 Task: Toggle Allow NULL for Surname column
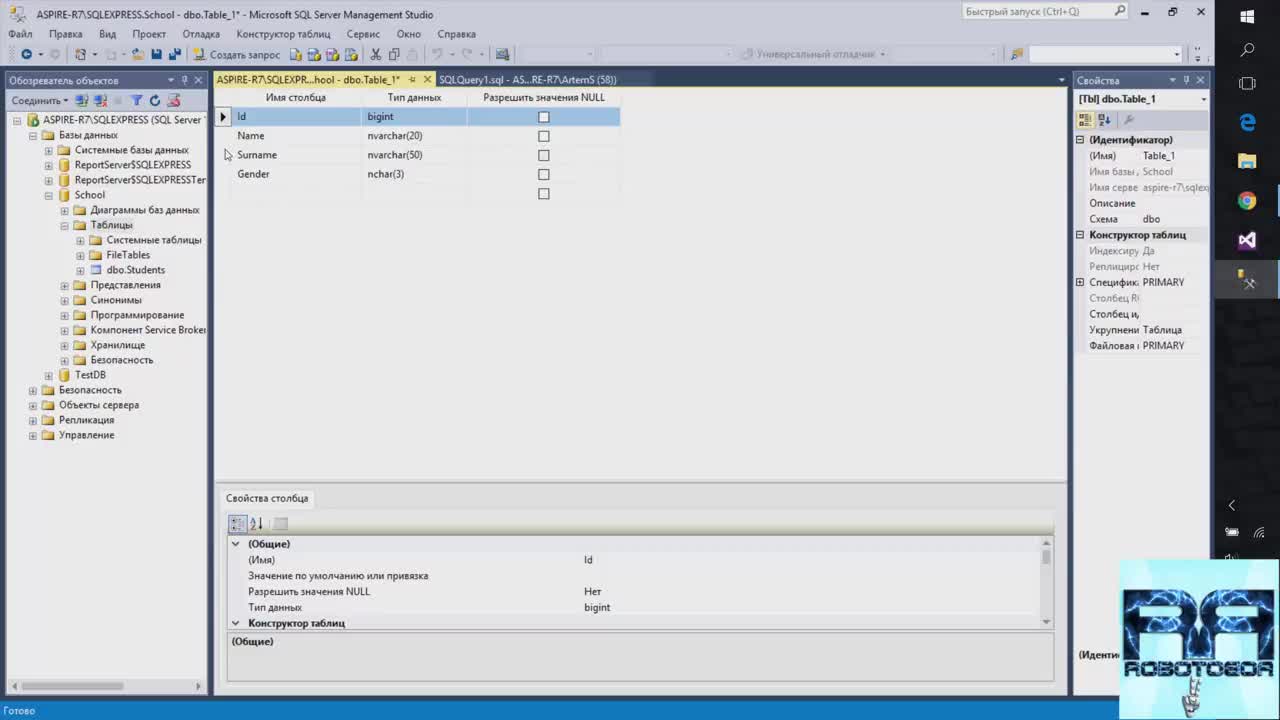544,155
